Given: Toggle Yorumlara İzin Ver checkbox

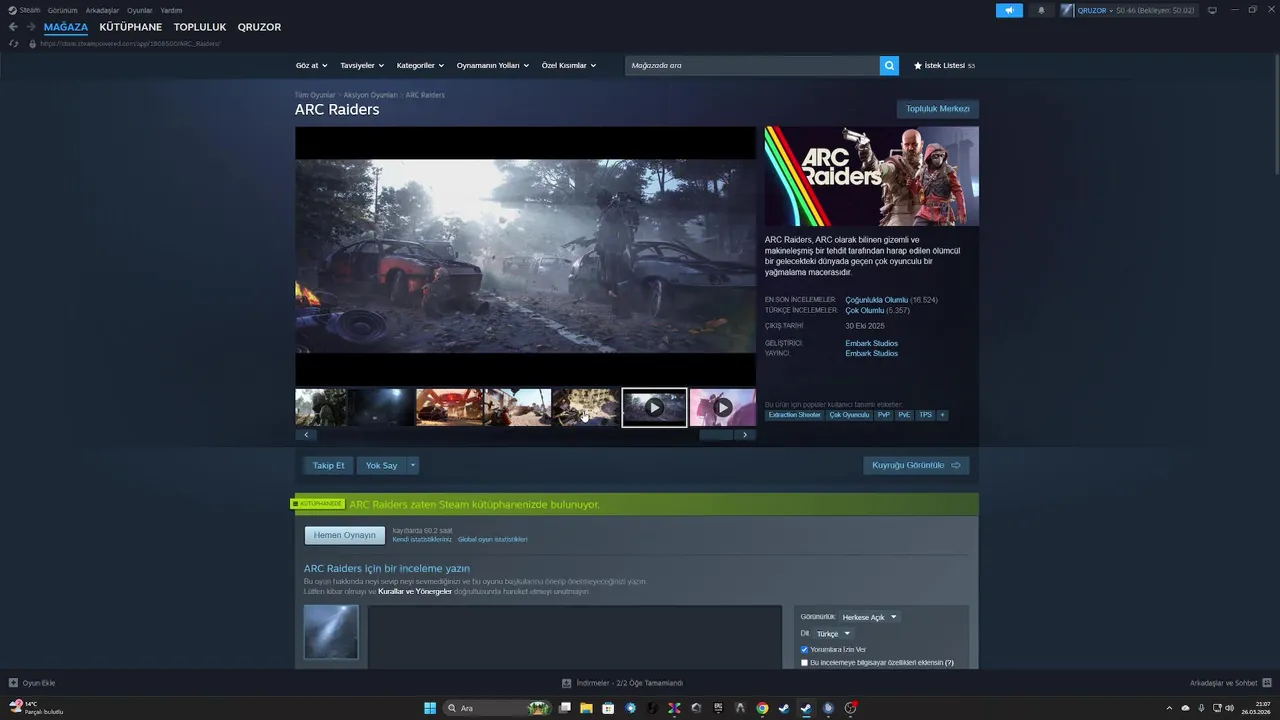Looking at the screenshot, I should tap(804, 650).
